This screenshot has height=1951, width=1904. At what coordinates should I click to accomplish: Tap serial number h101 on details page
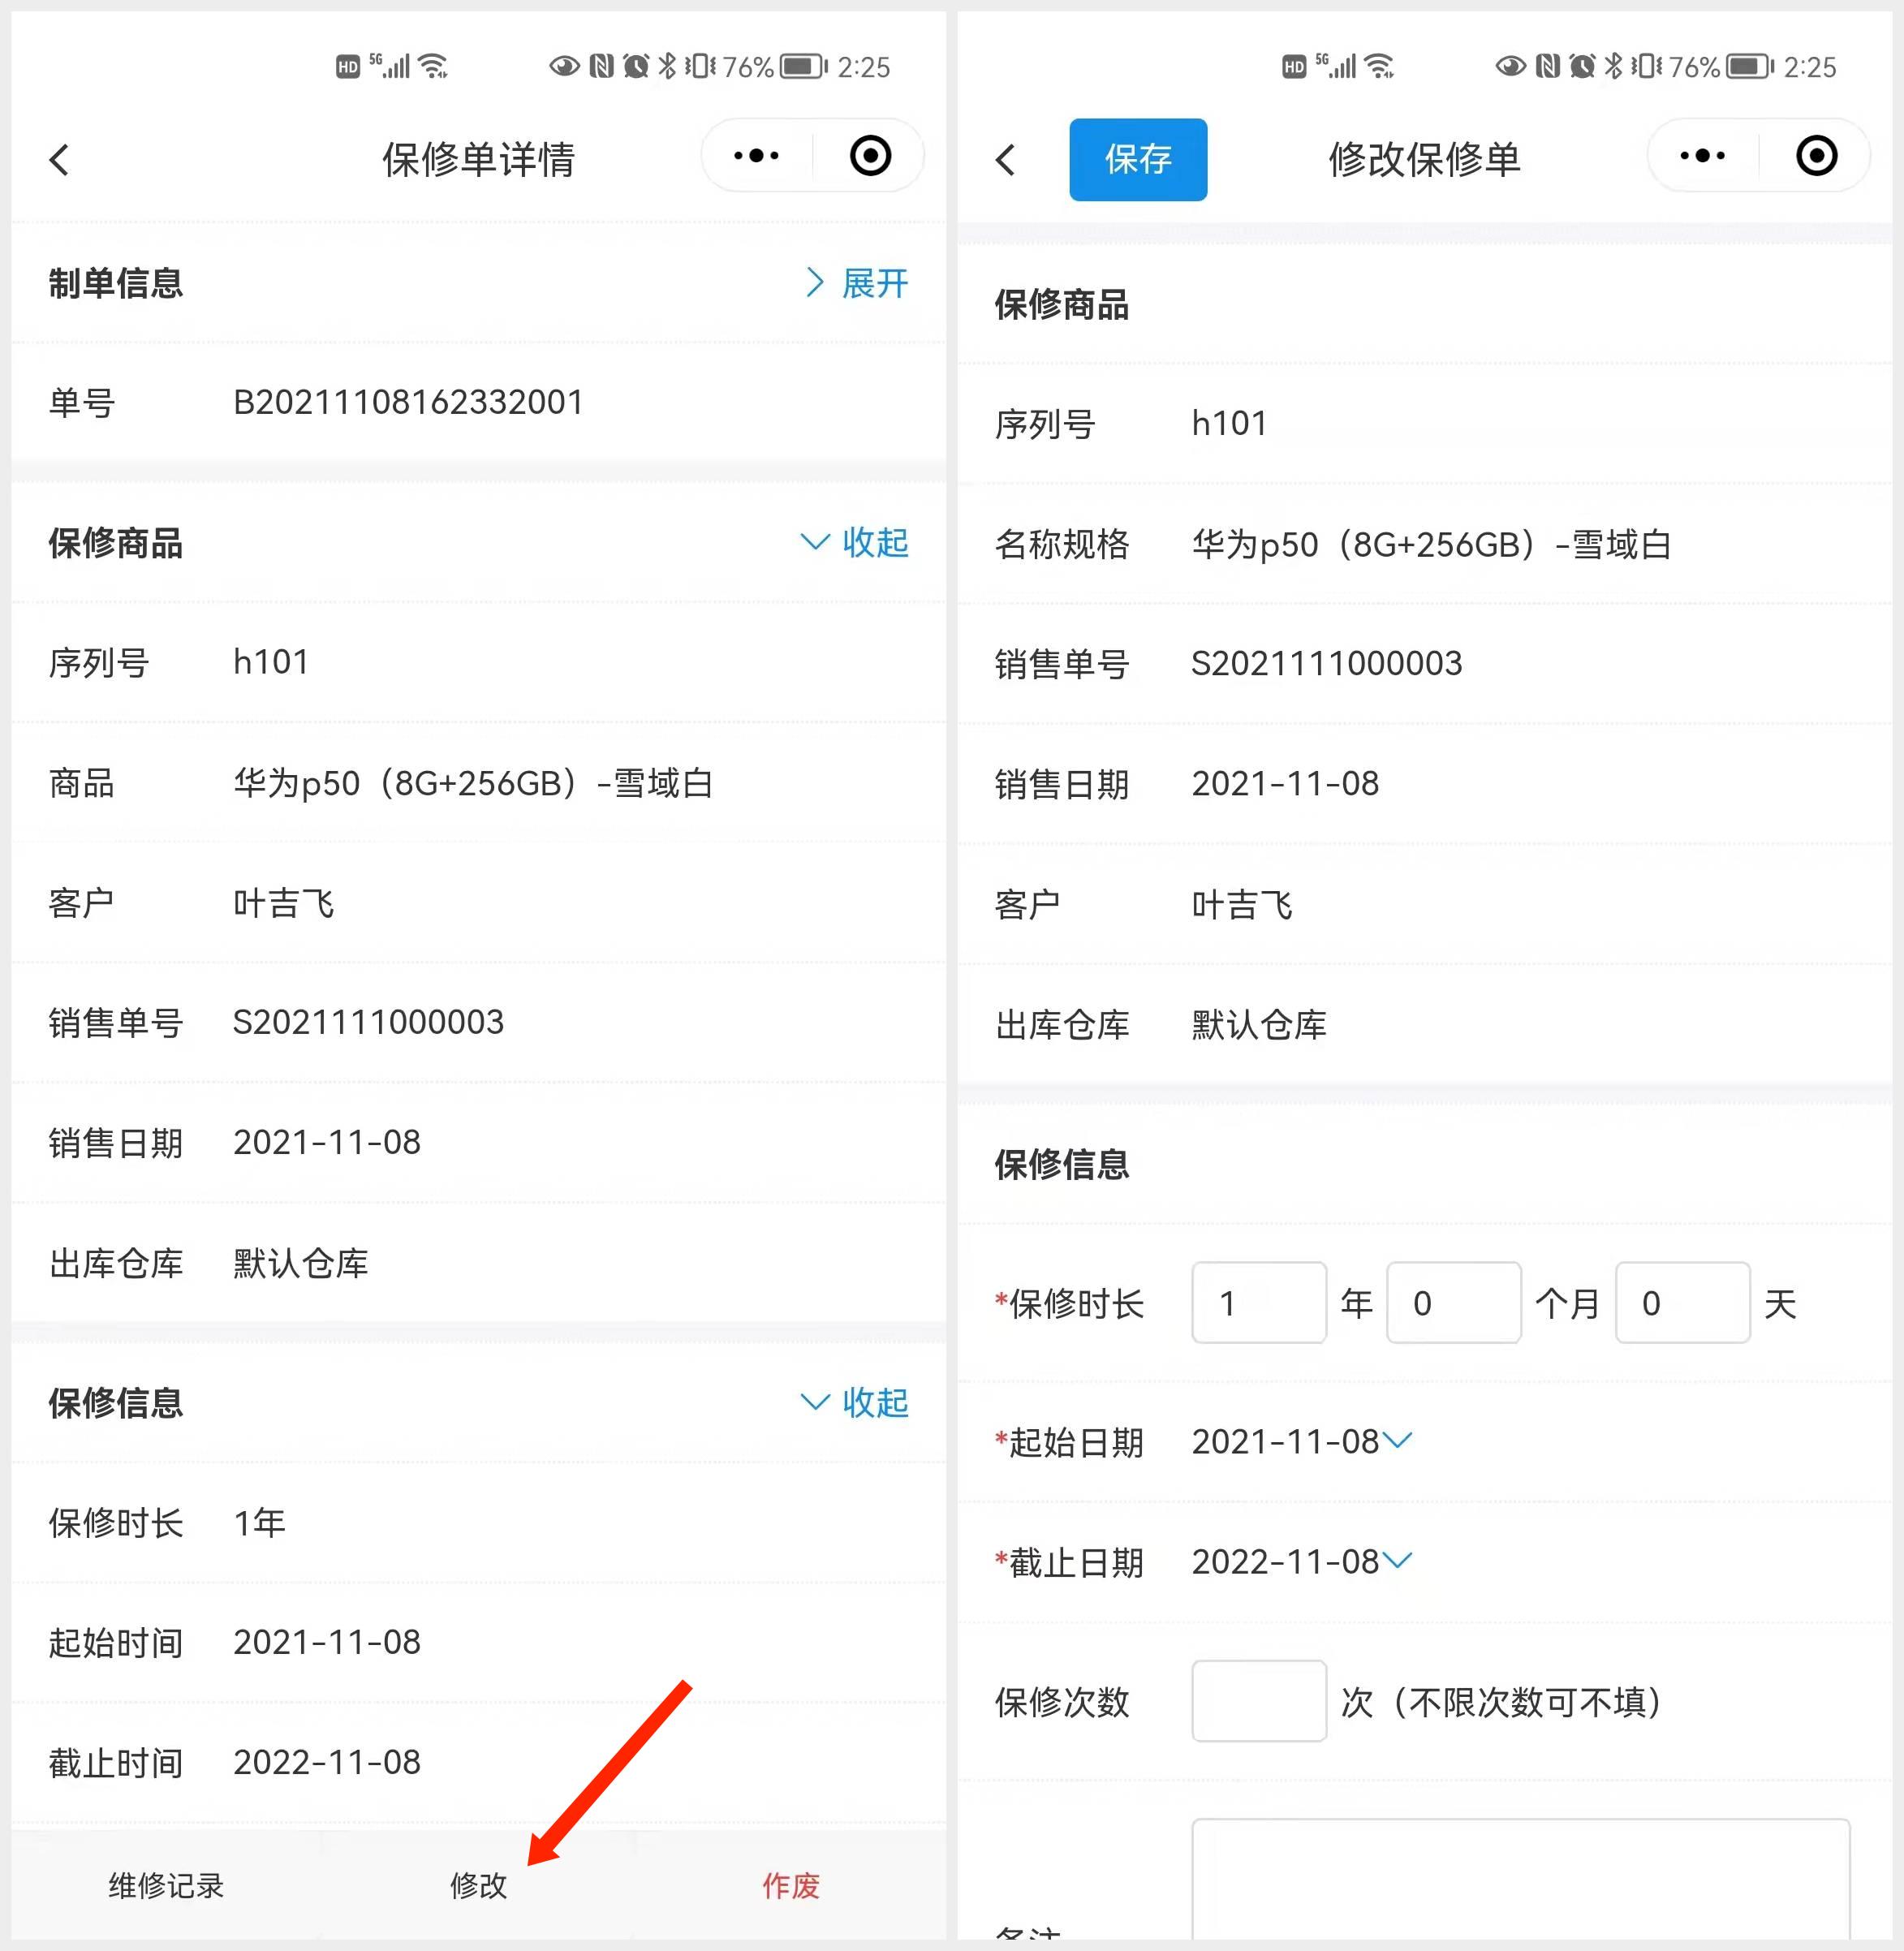[x=271, y=662]
